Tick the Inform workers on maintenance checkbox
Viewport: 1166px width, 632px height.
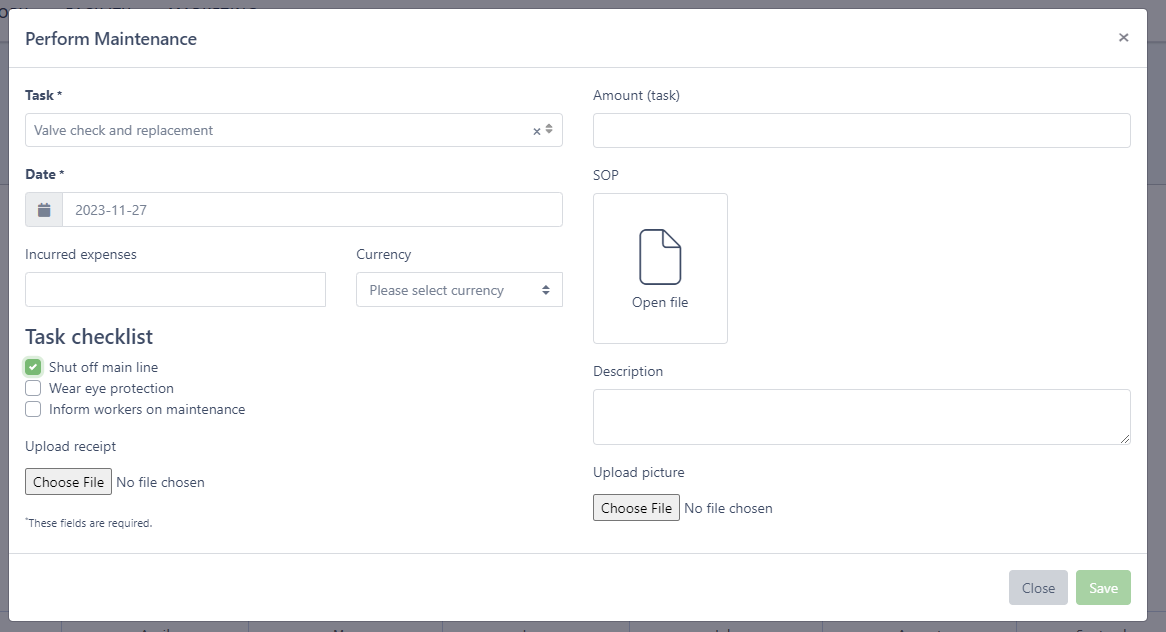33,409
